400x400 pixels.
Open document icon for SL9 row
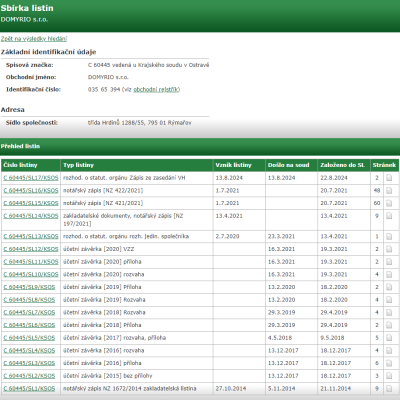[389, 287]
